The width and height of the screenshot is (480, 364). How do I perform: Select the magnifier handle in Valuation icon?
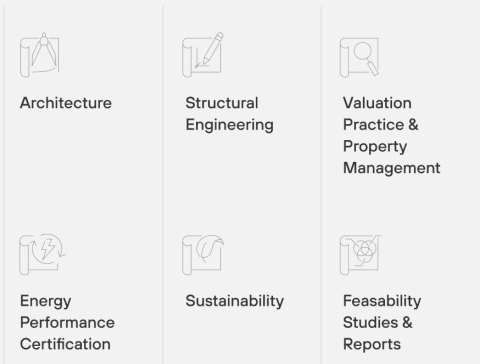373,68
